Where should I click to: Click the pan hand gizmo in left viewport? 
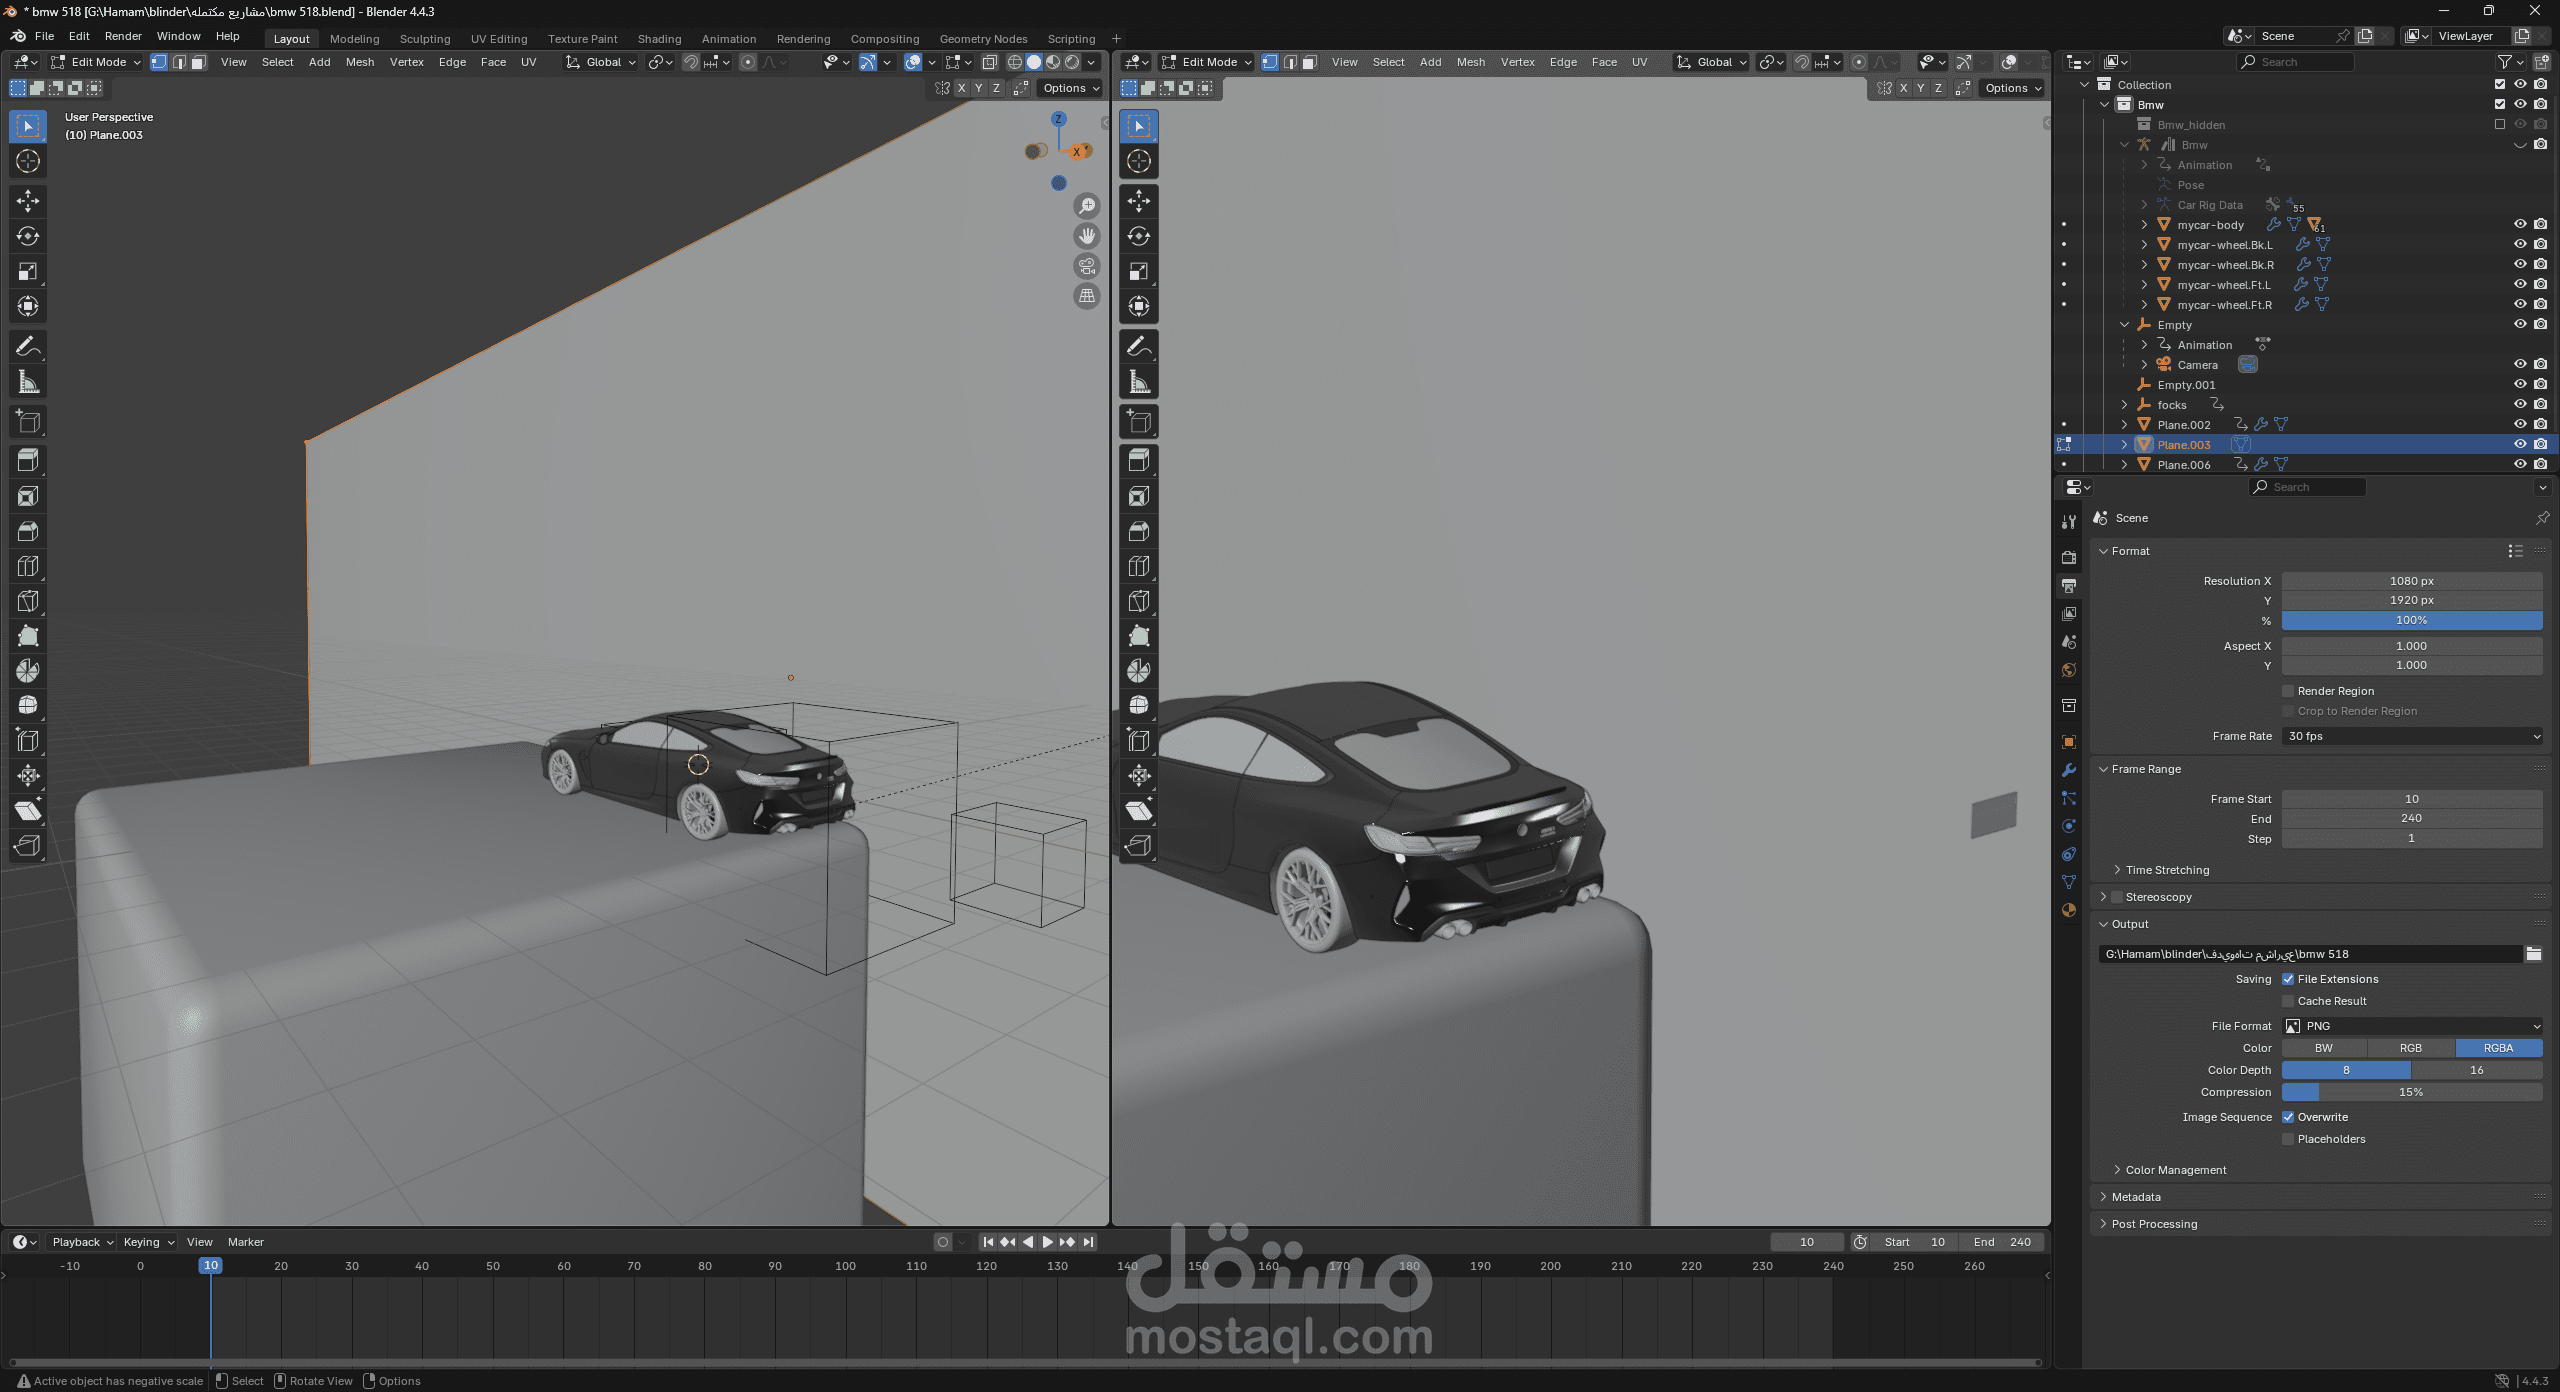point(1087,236)
